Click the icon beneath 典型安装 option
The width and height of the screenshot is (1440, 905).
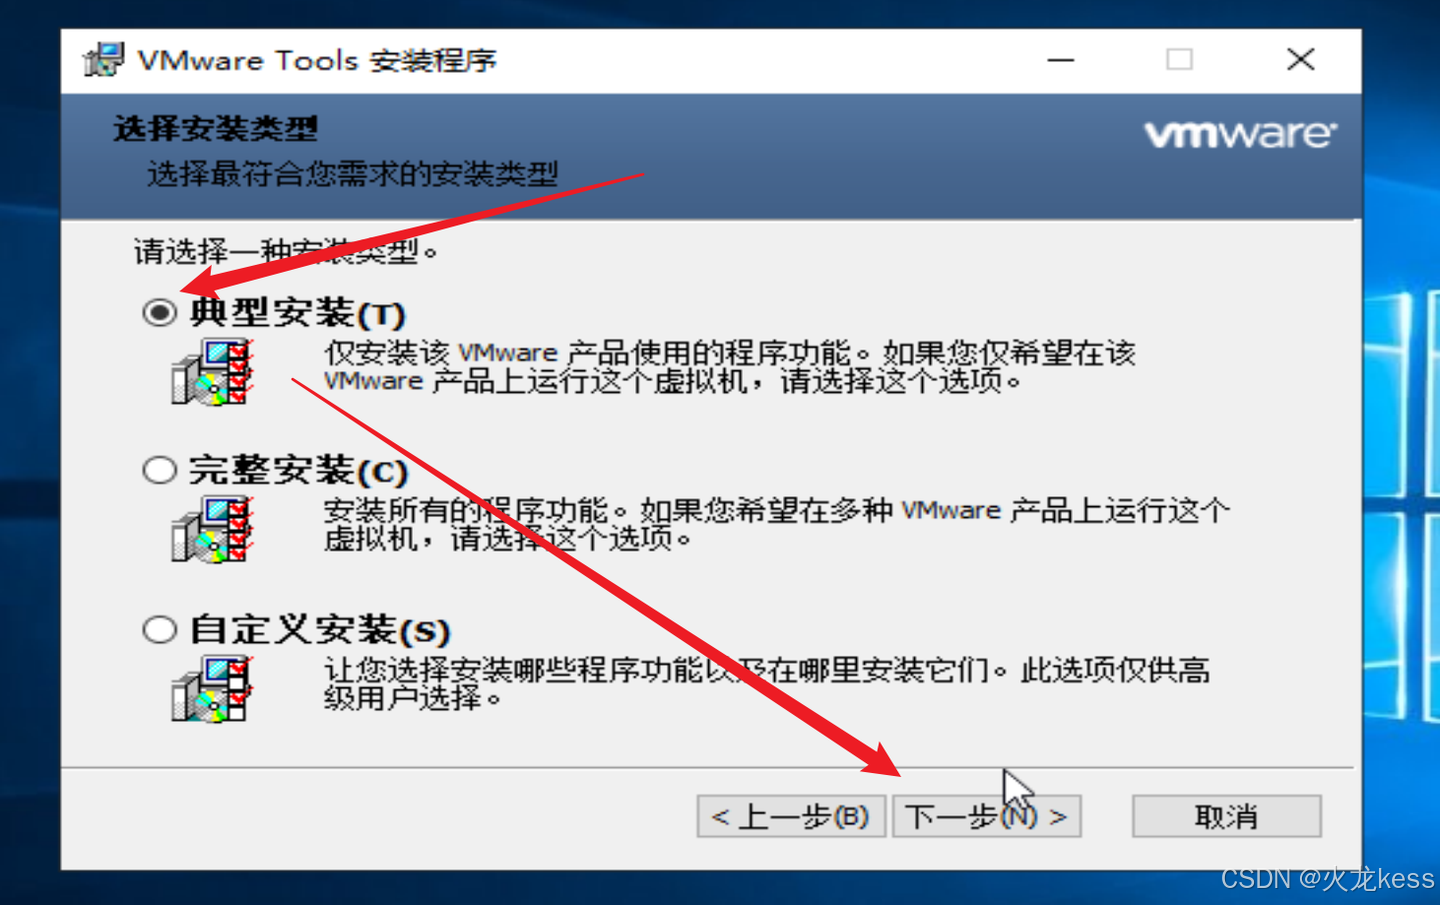(211, 371)
